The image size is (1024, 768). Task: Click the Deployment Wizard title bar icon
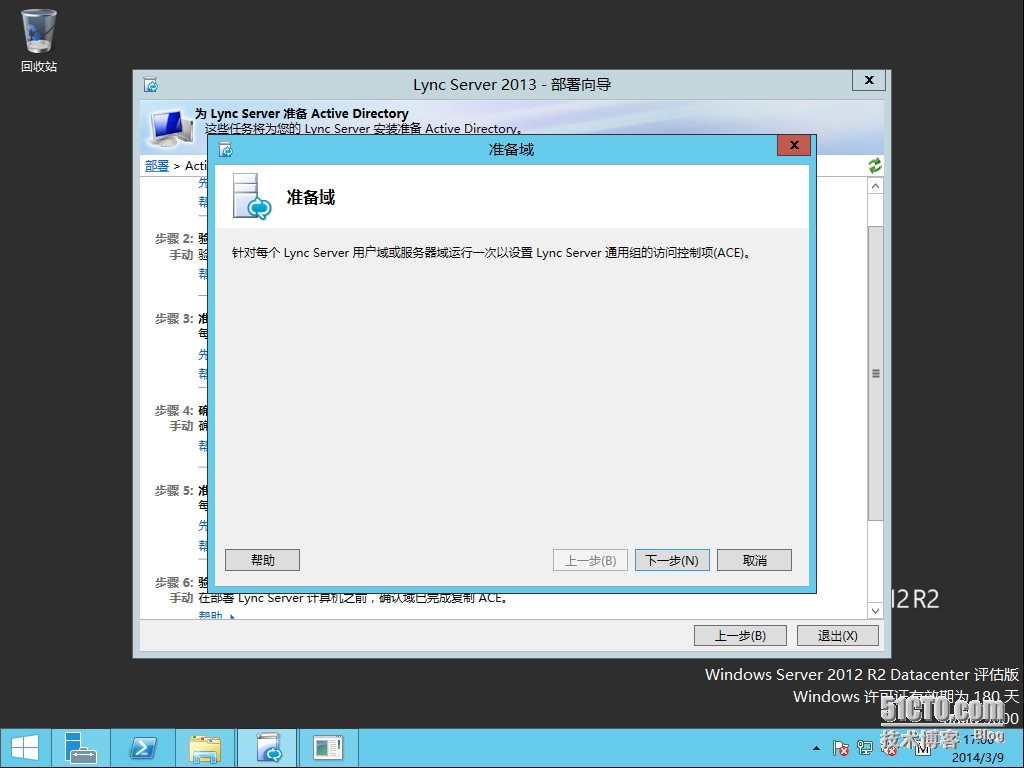151,84
